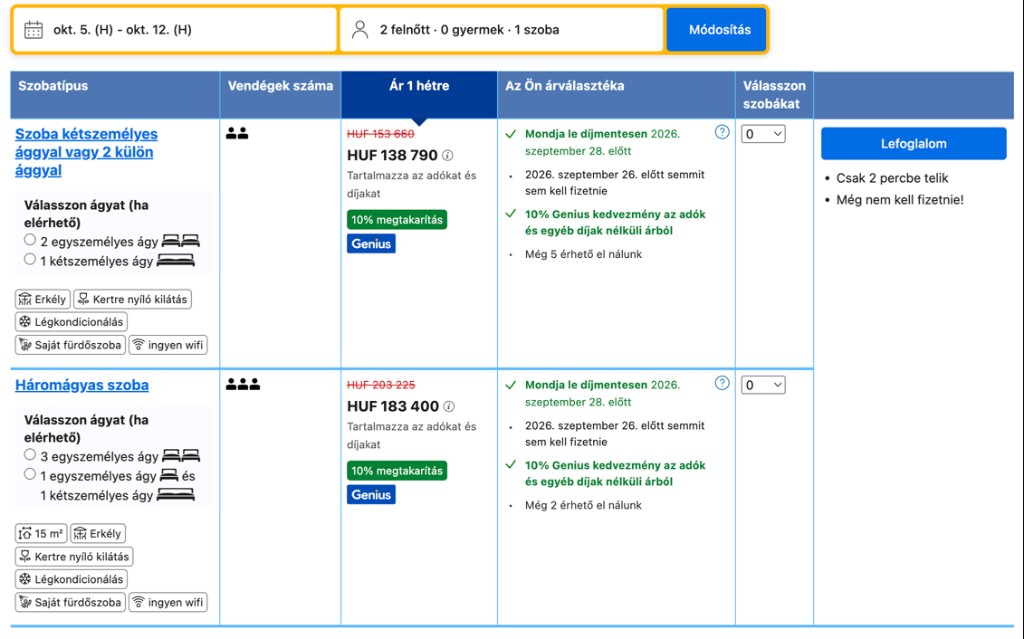Click Kertre nyíló kilátás tag in double room row
Viewport: 1024px width, 639px height.
[133, 299]
